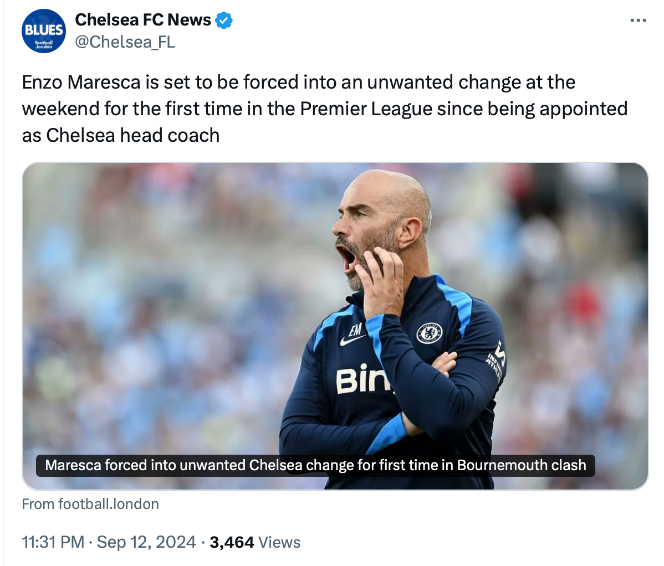Click the Chelsea FC News profile avatar
The width and height of the screenshot is (664, 566).
pos(43,31)
